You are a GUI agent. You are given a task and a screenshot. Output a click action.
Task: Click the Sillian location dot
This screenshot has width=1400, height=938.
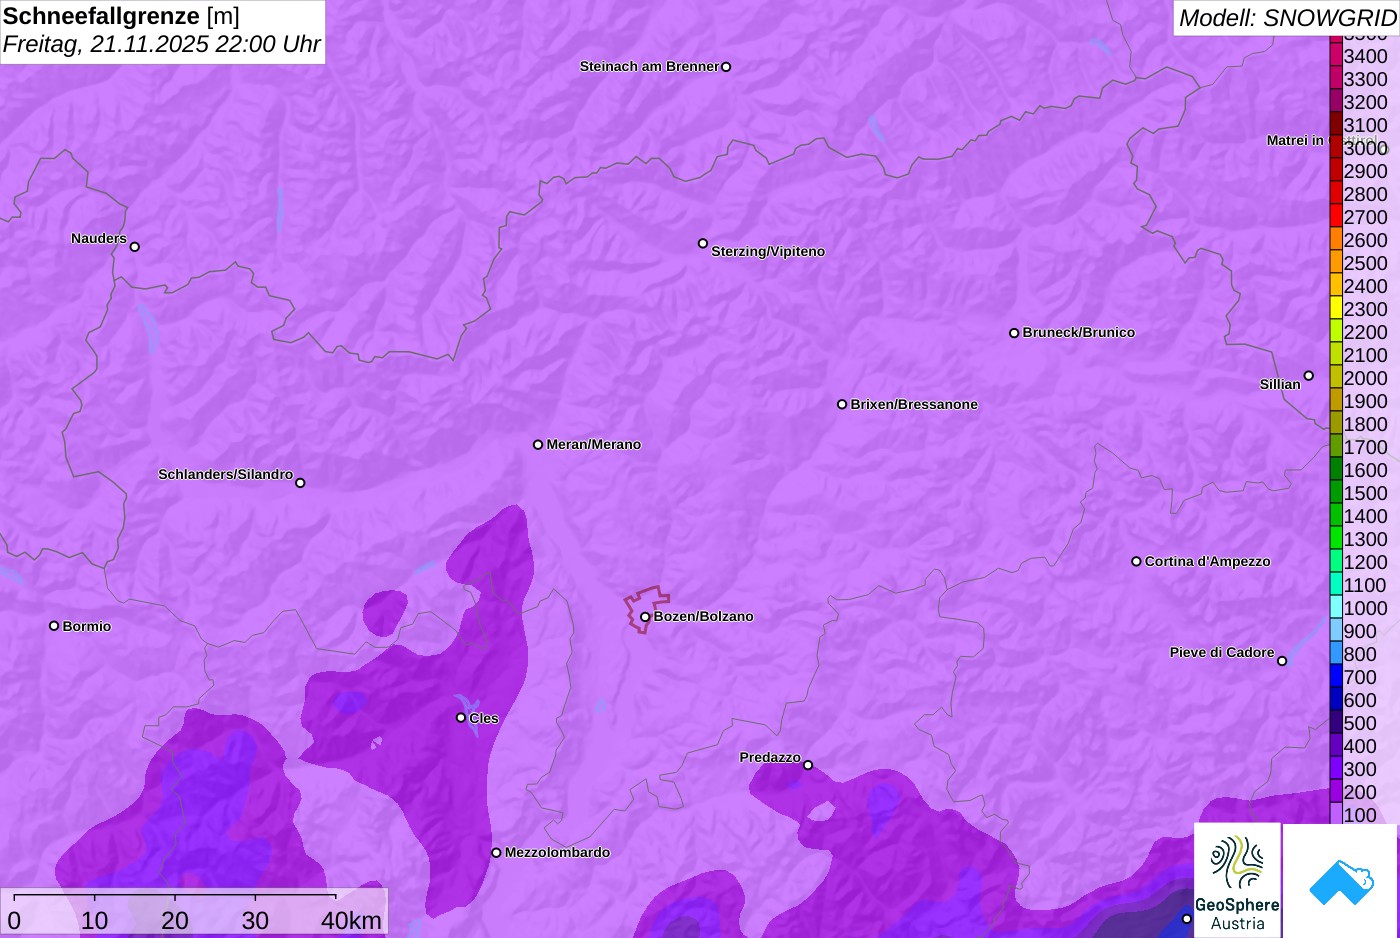tap(1309, 376)
